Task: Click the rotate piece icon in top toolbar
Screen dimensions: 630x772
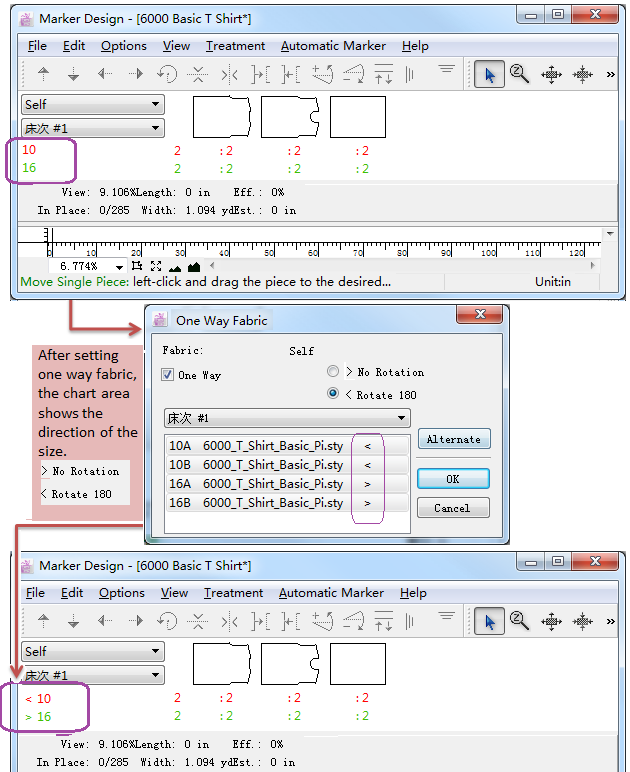Action: [x=167, y=74]
